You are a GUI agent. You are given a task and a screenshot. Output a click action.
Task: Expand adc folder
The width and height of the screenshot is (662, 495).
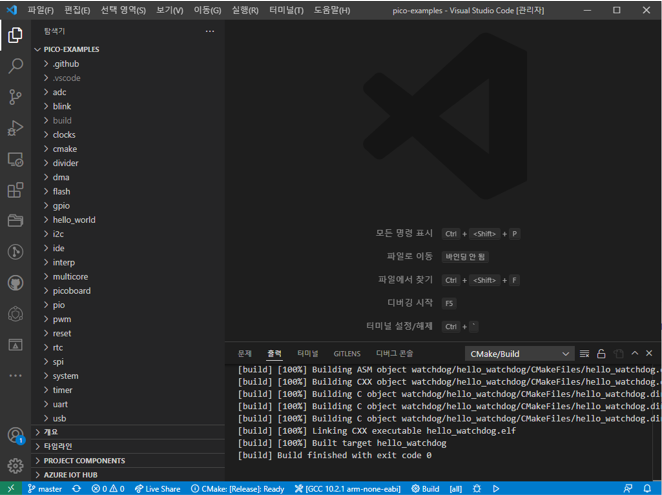coord(128,92)
